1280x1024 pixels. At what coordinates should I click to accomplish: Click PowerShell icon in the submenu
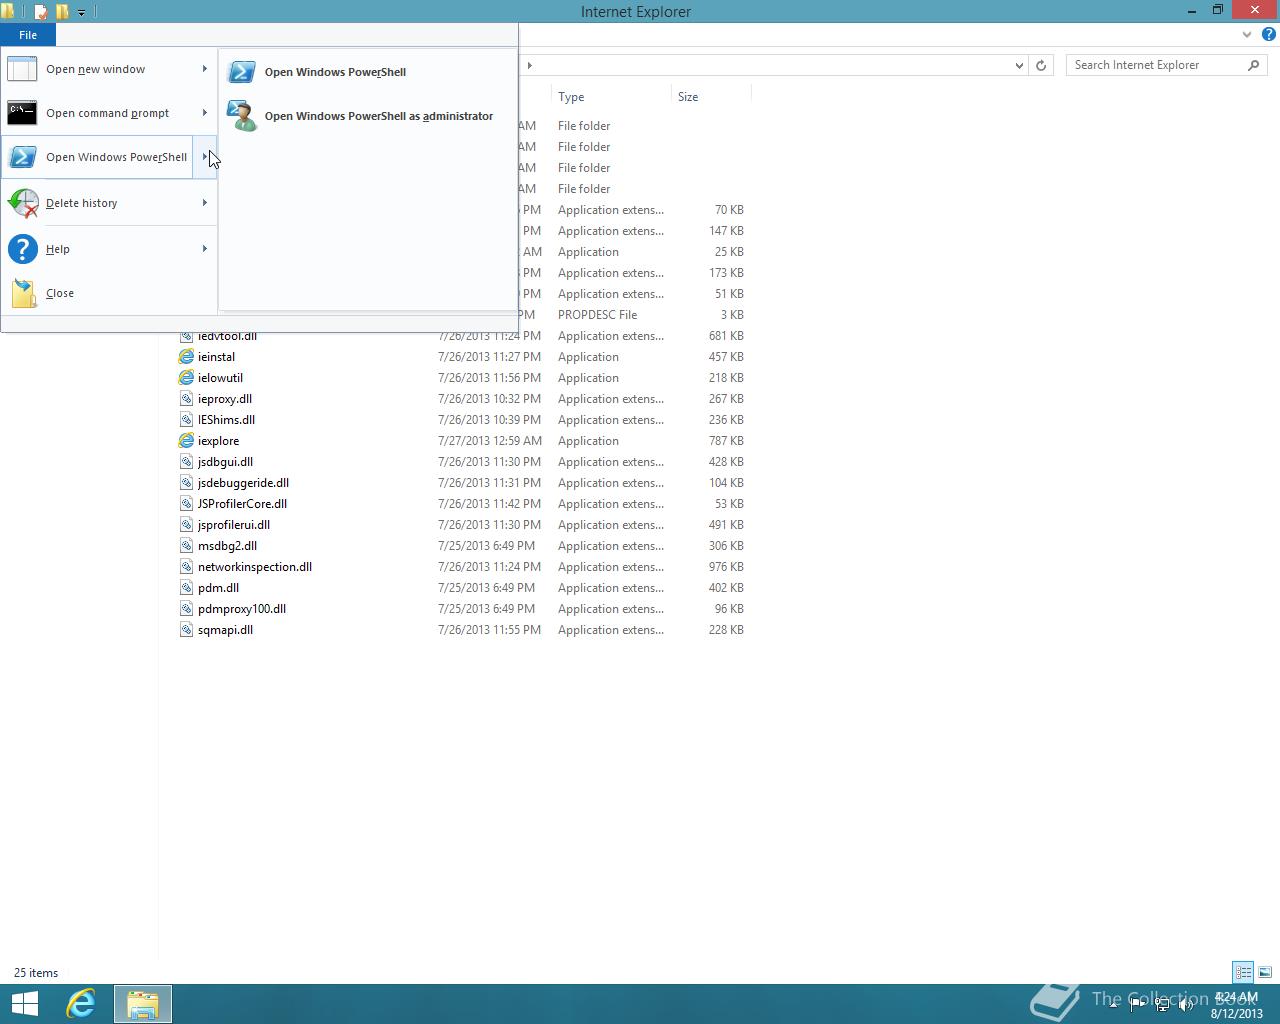point(241,72)
